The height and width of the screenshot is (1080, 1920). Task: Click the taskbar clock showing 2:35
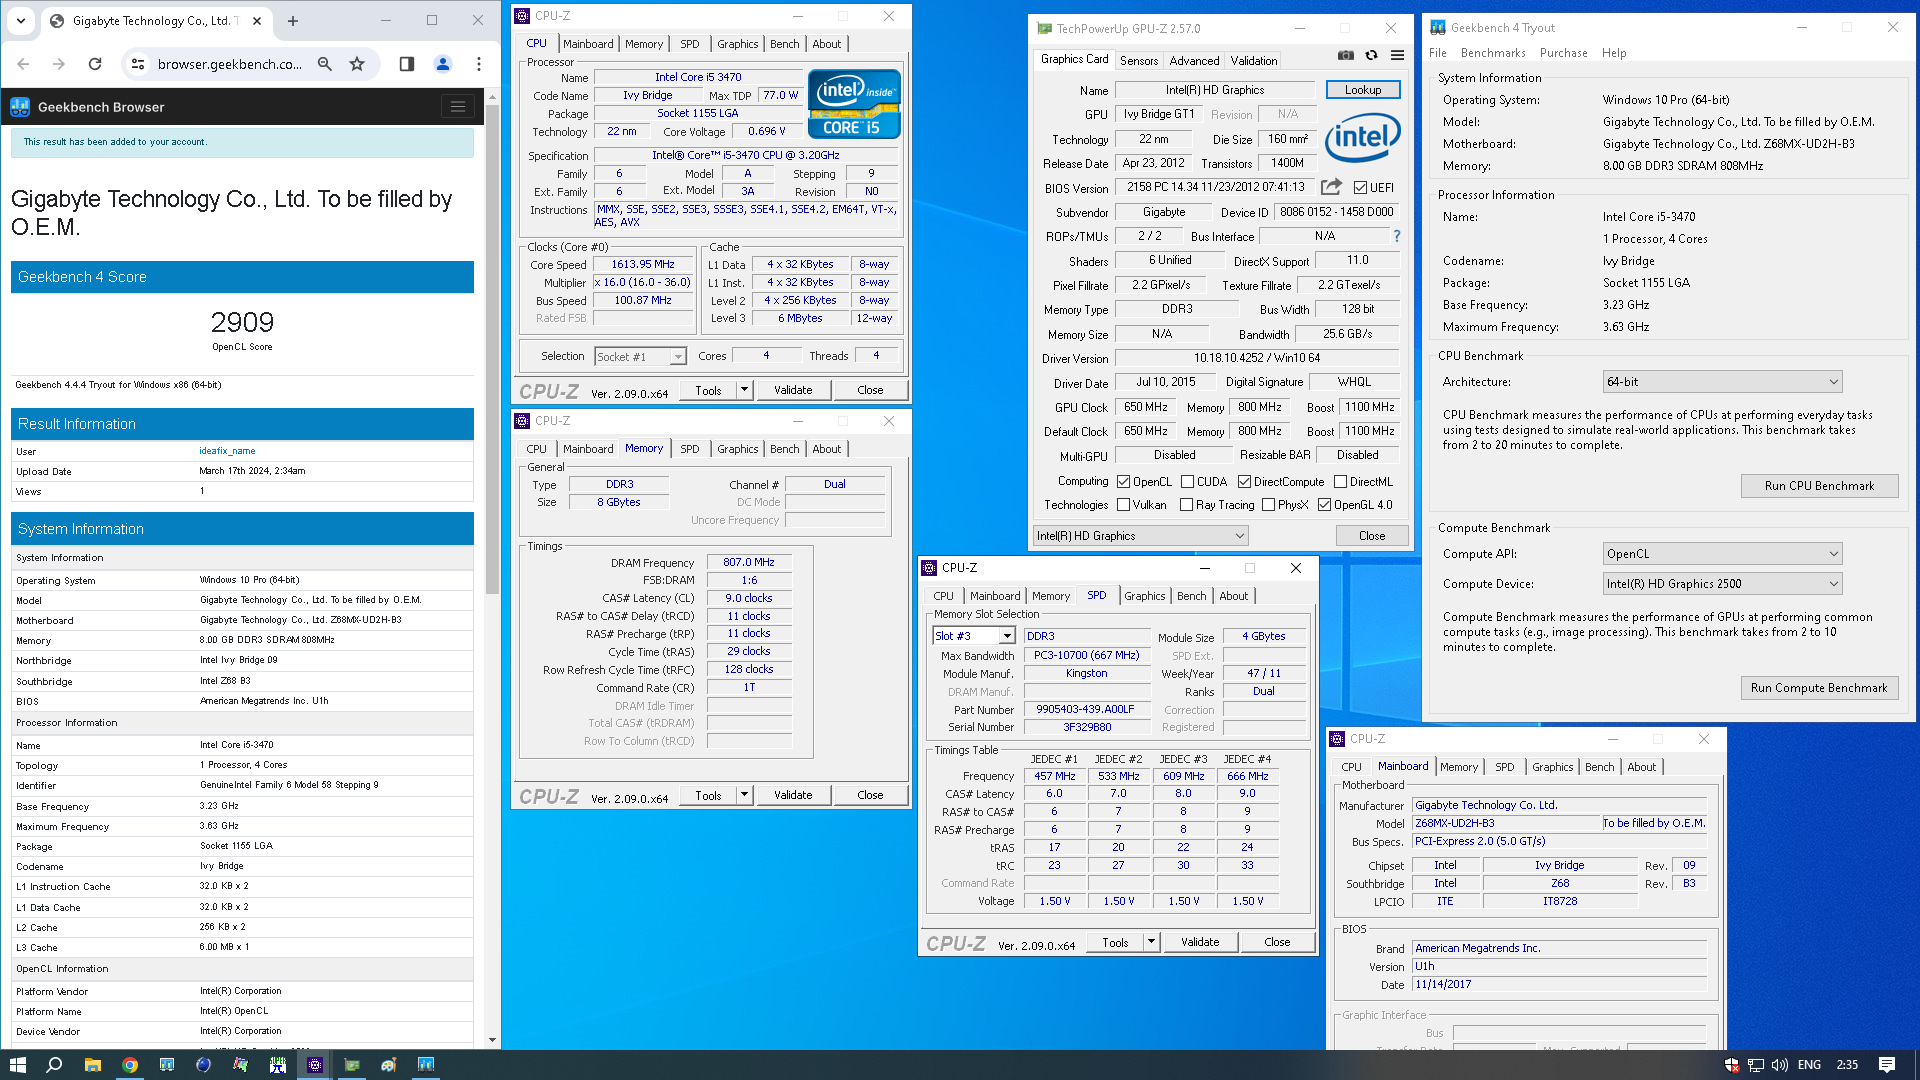click(x=1847, y=1065)
